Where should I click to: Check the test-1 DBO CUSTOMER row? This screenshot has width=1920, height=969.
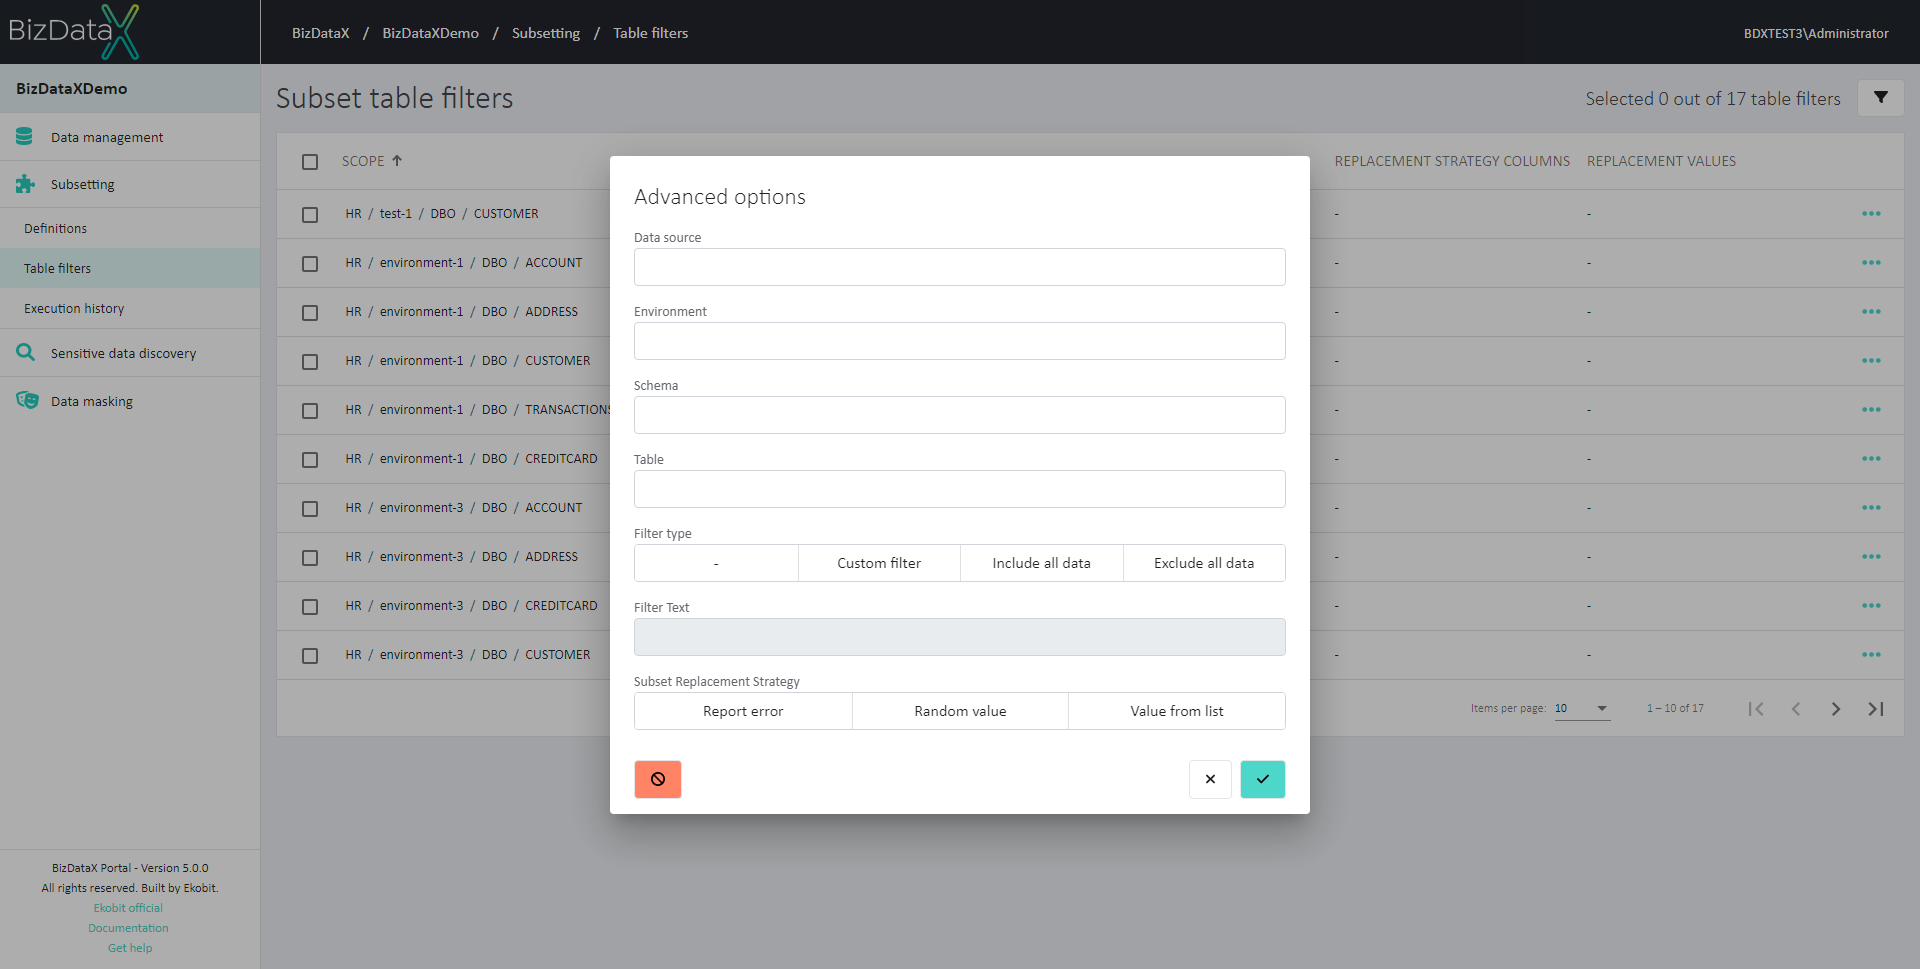click(310, 215)
